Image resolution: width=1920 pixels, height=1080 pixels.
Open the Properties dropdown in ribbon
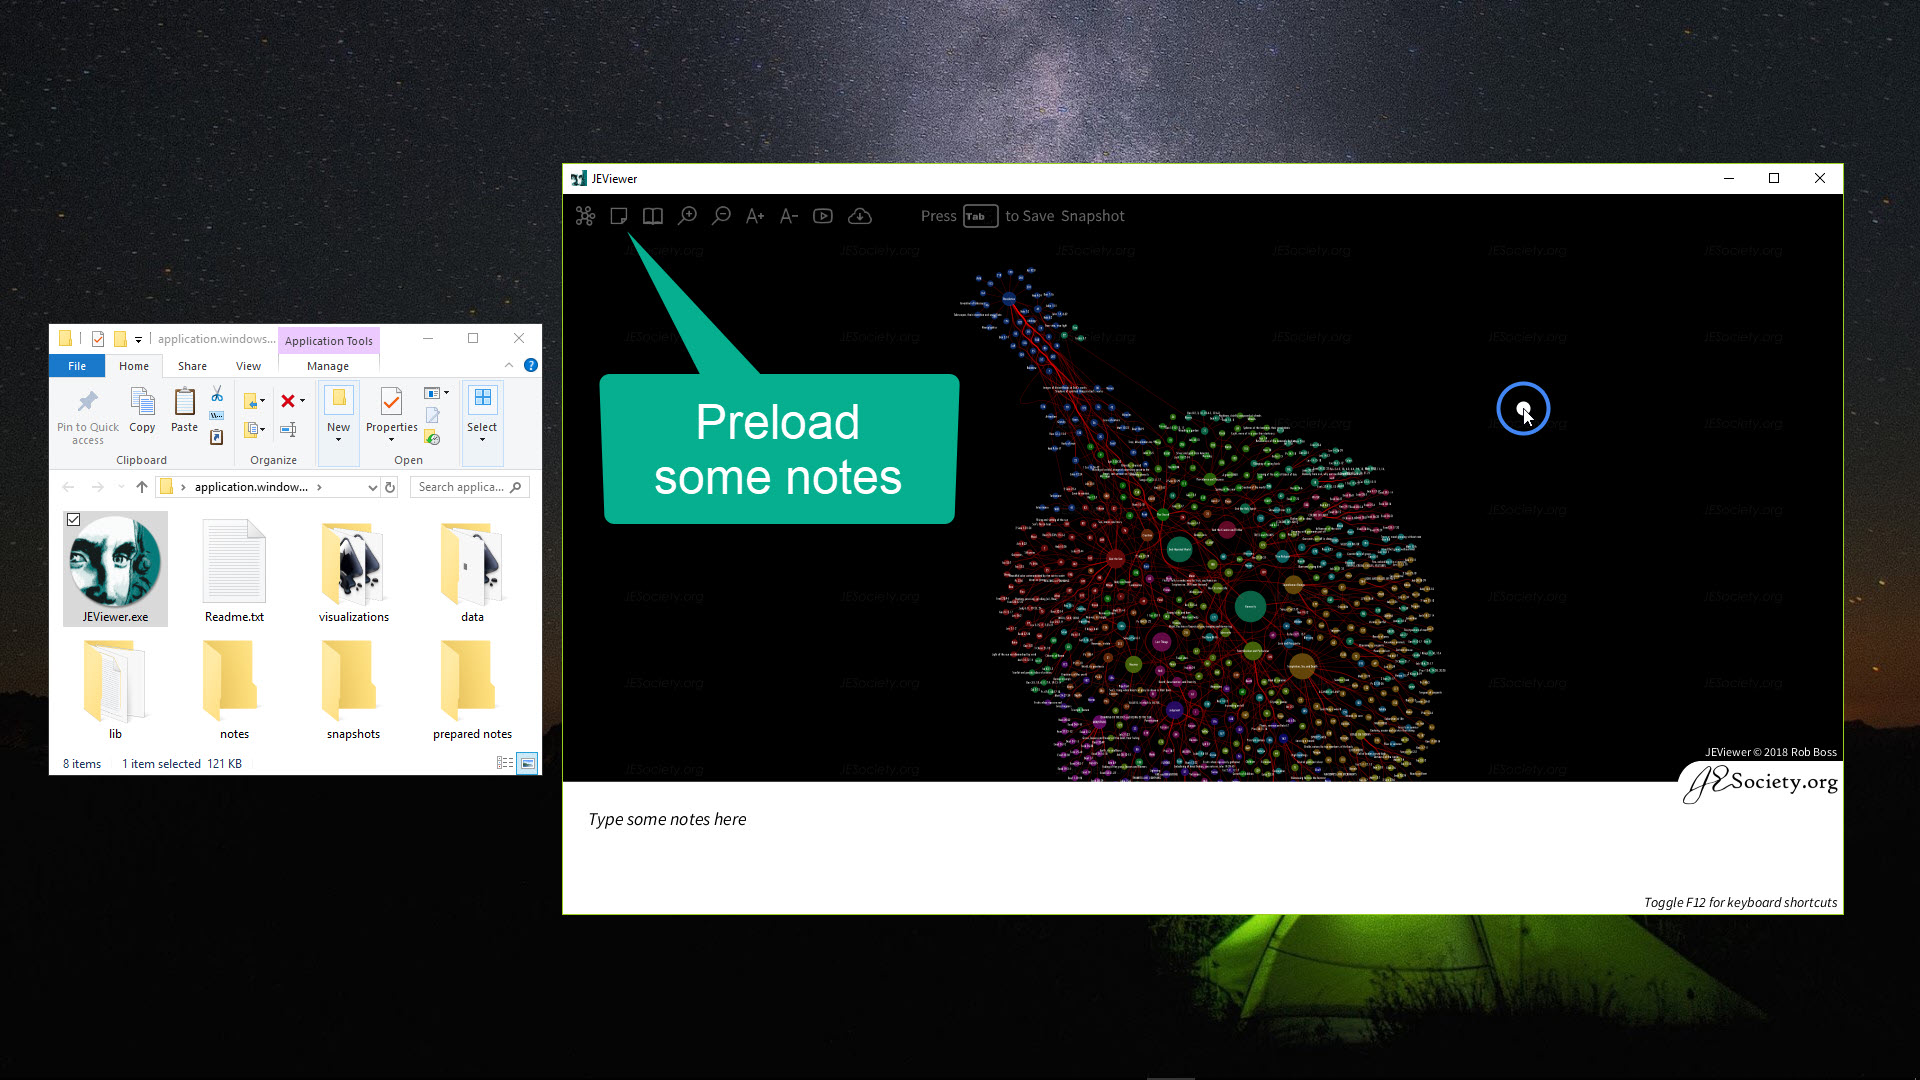click(x=391, y=415)
